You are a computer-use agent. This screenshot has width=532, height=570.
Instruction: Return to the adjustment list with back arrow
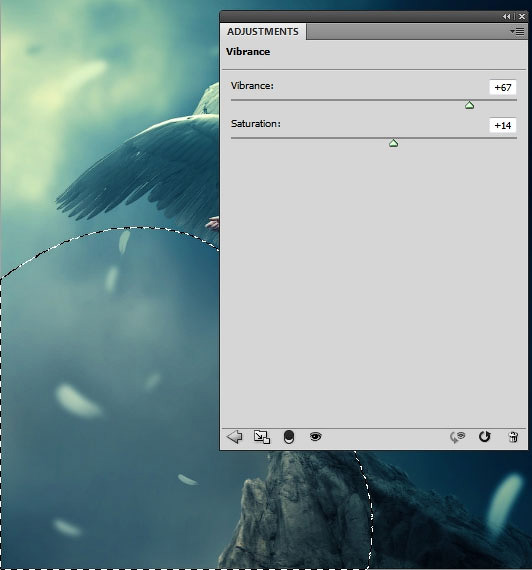pos(235,437)
